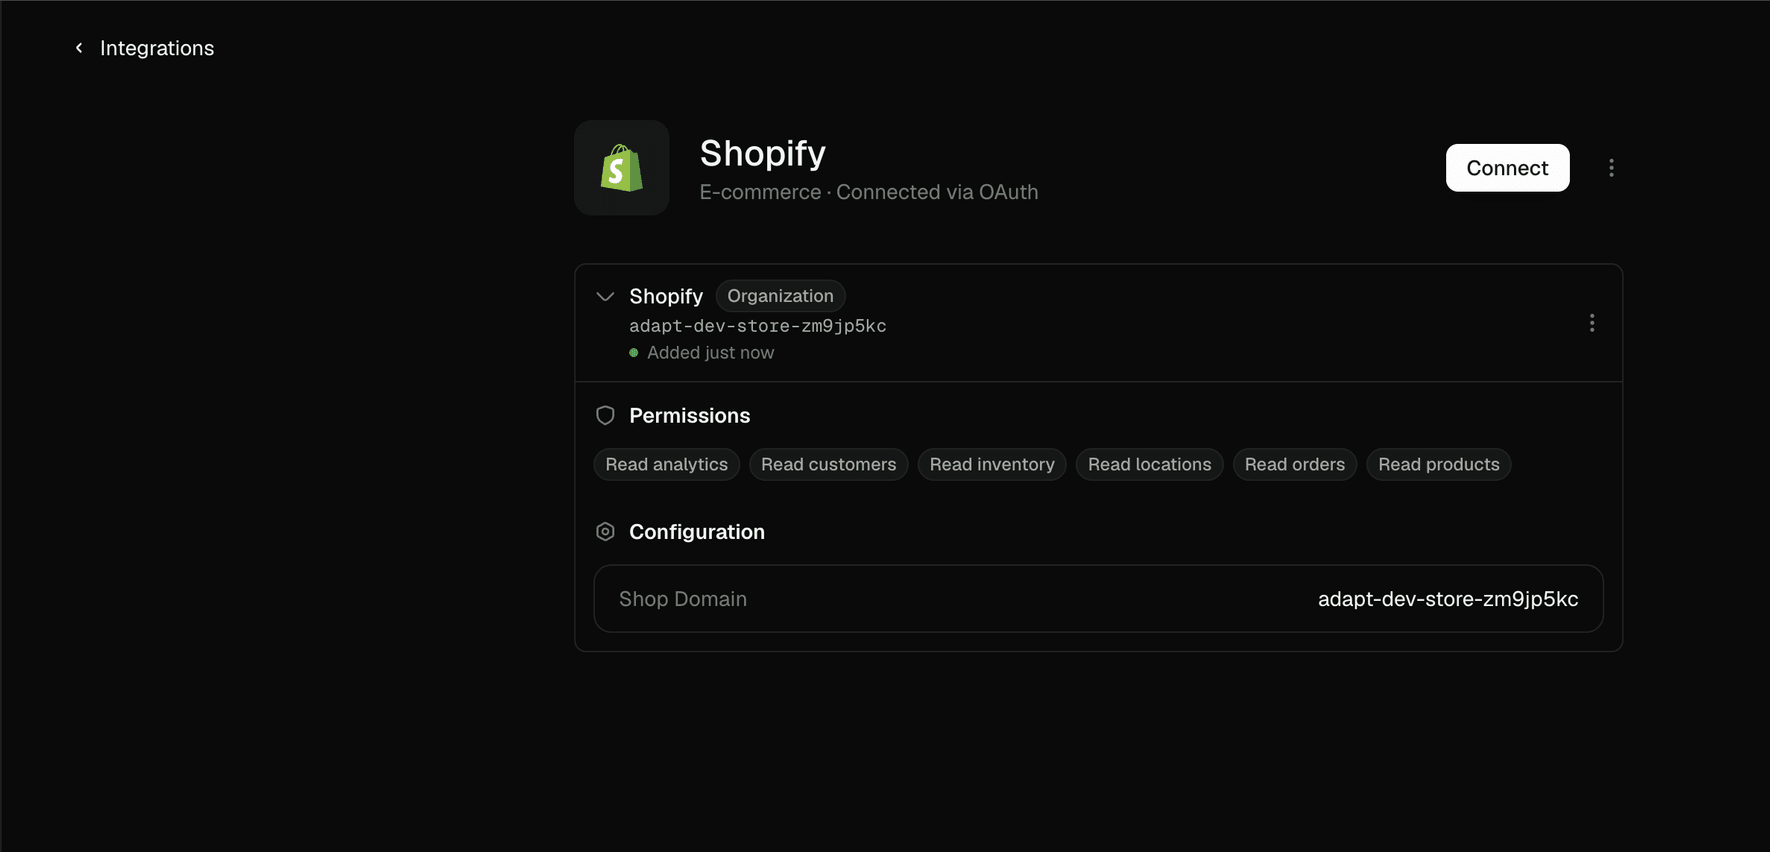Image resolution: width=1770 pixels, height=852 pixels.
Task: Go back to Integrations
Action: (157, 48)
